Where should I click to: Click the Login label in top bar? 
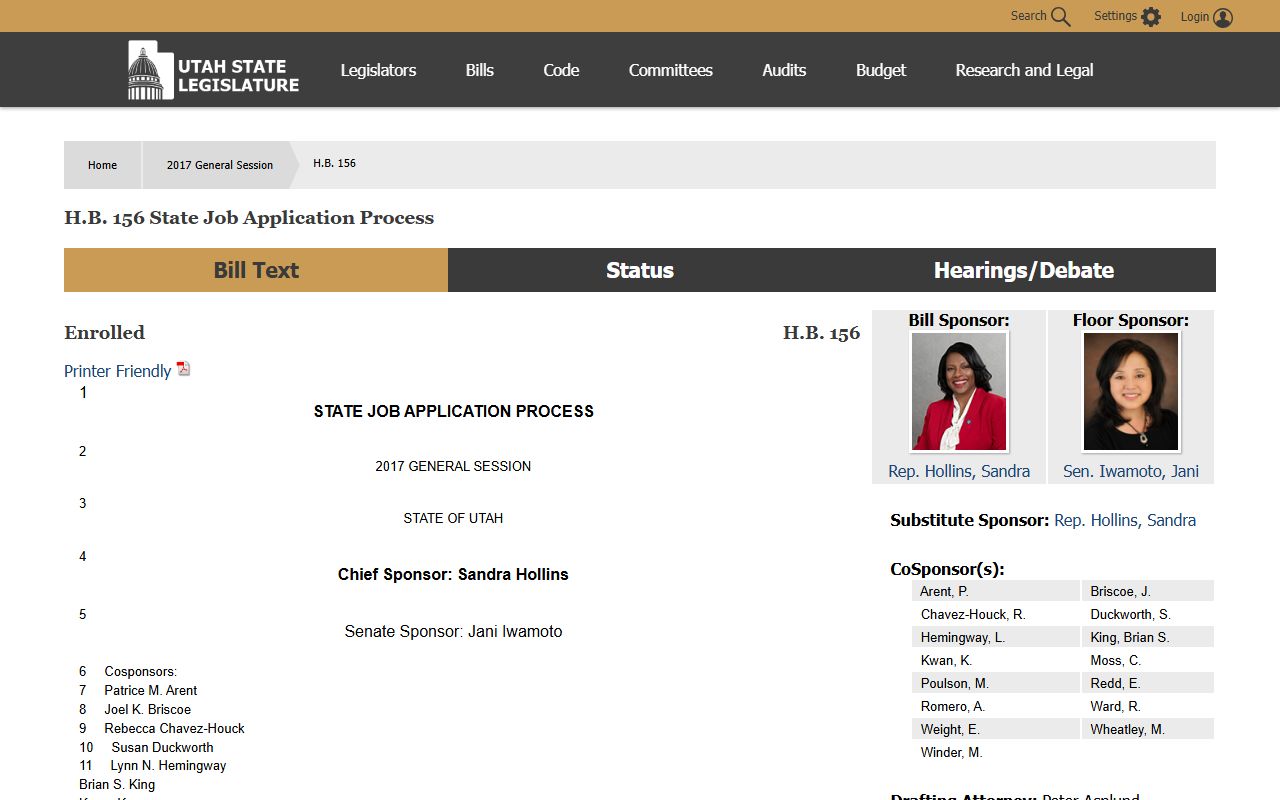pos(1195,16)
